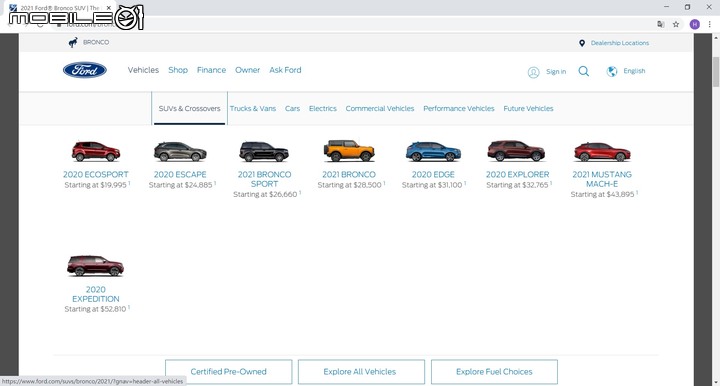This screenshot has width=720, height=386.
Task: Close the Ford Bronco browser tab
Action: click(x=109, y=8)
